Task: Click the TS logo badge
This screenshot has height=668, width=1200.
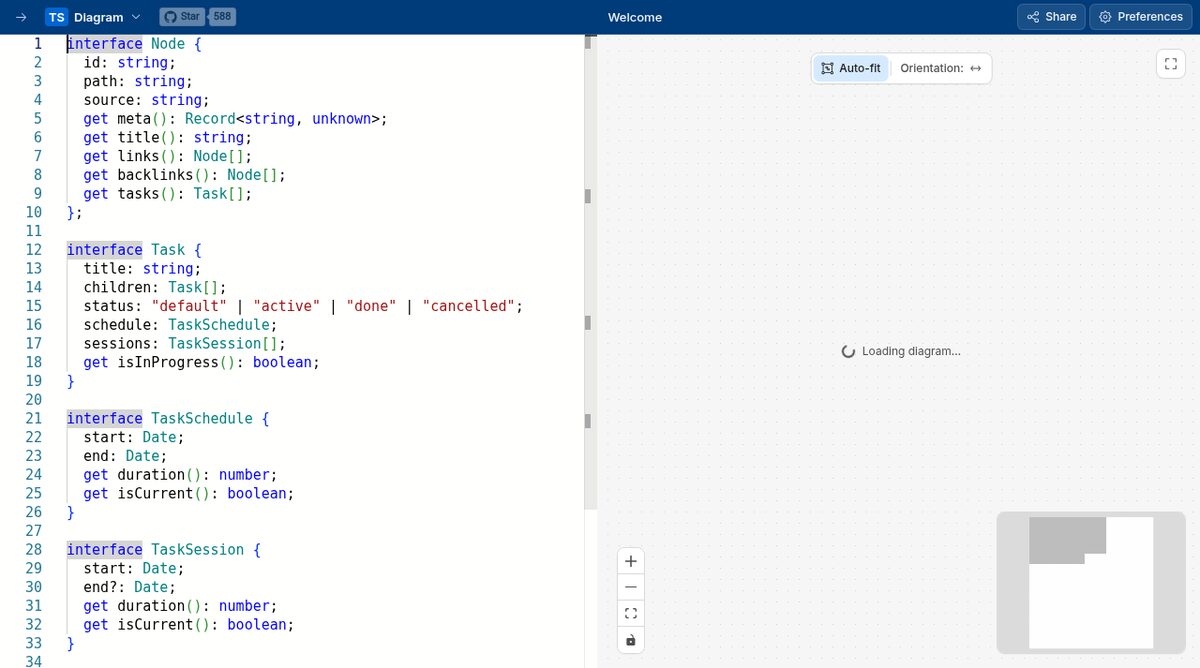Action: click(56, 17)
